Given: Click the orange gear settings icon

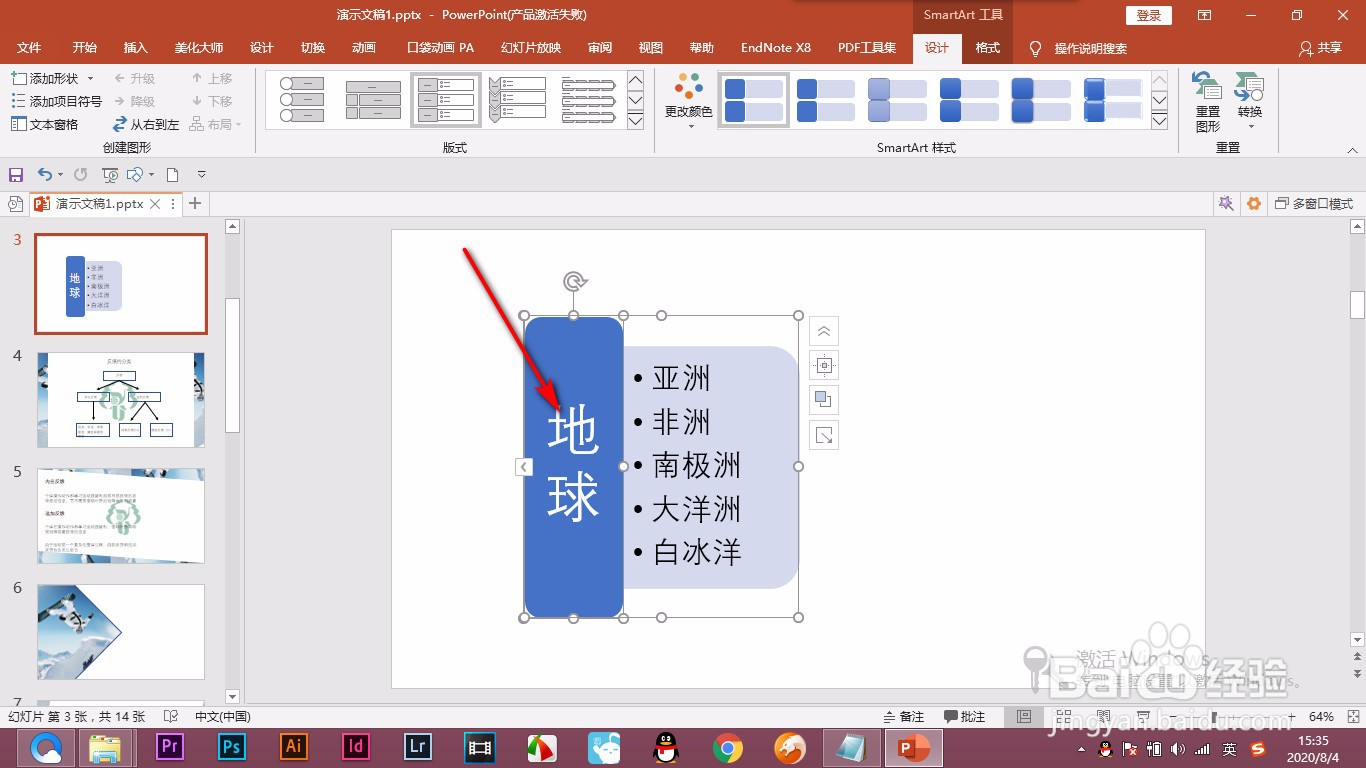Looking at the screenshot, I should (x=1254, y=203).
